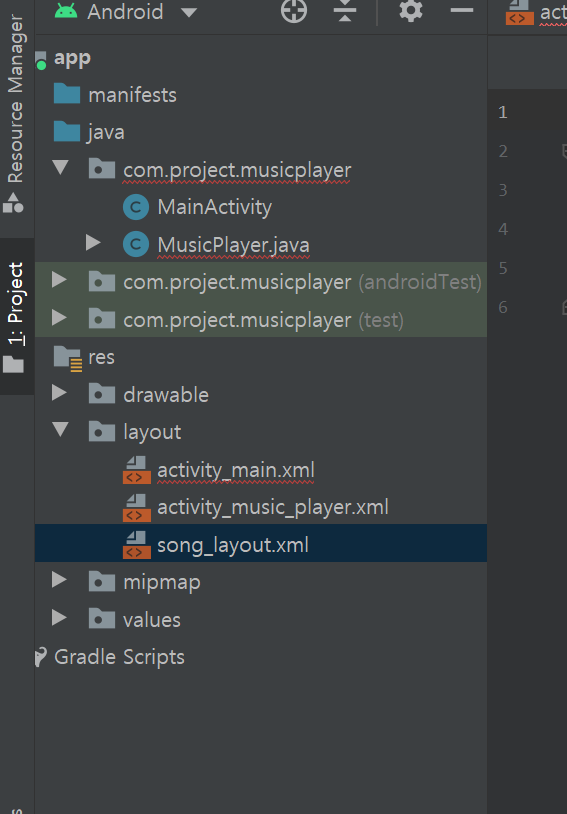Open the MainActivity class
This screenshot has height=814, width=567.
(x=214, y=207)
